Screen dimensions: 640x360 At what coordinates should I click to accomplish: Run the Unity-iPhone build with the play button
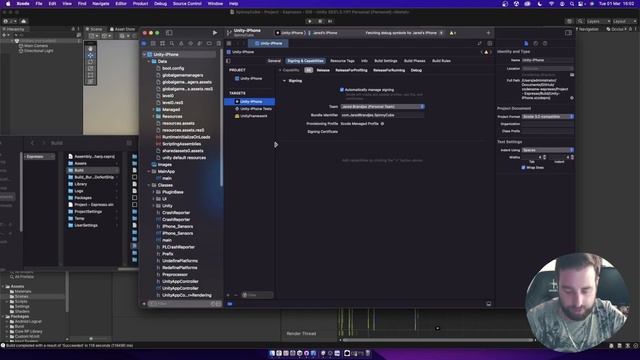tap(215, 33)
